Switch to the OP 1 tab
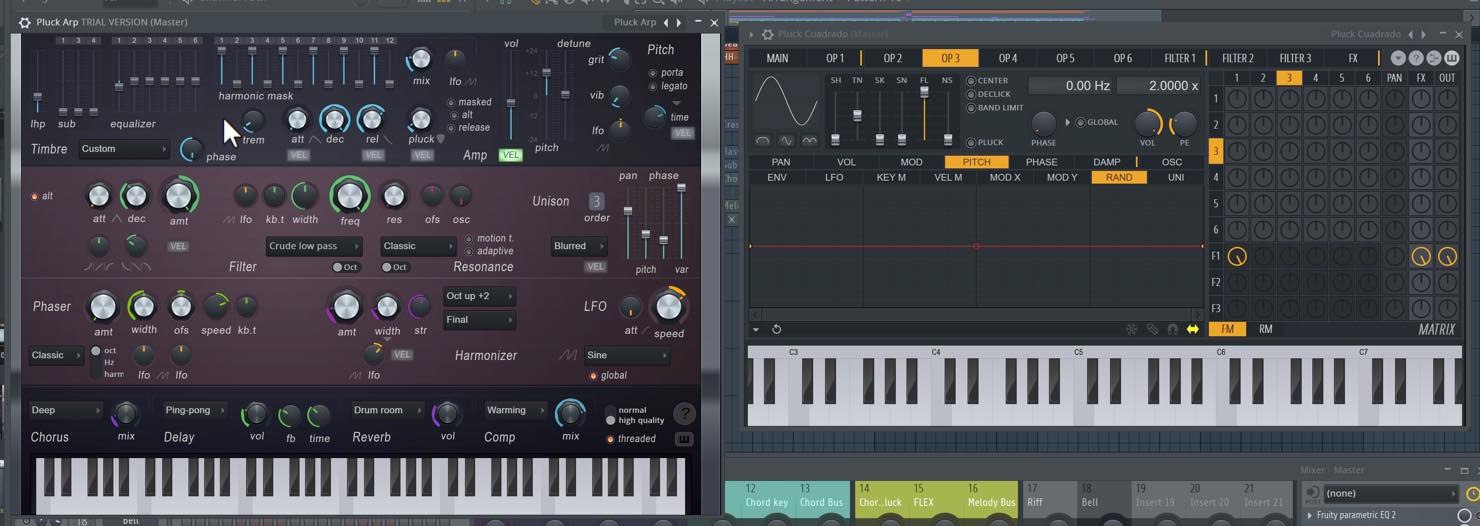Image resolution: width=1480 pixels, height=526 pixels. (834, 58)
